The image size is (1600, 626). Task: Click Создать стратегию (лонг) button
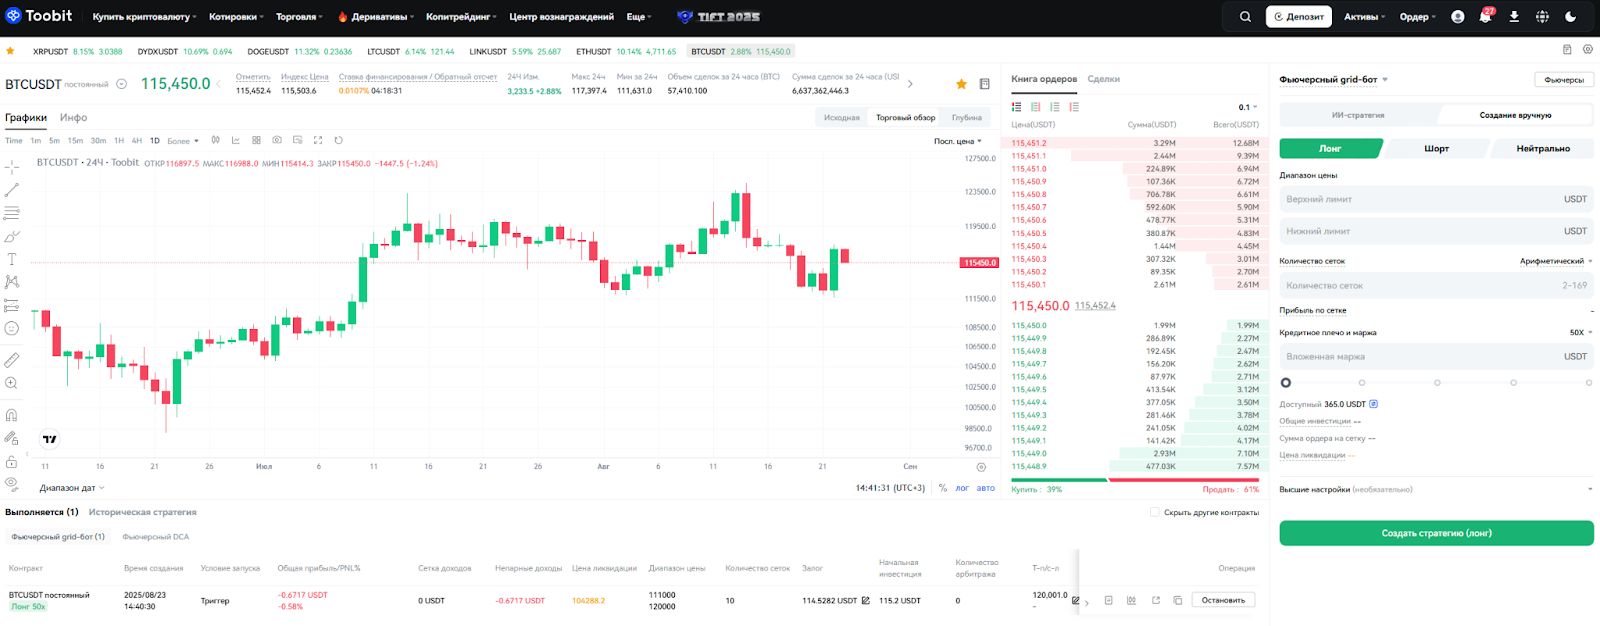click(1436, 533)
